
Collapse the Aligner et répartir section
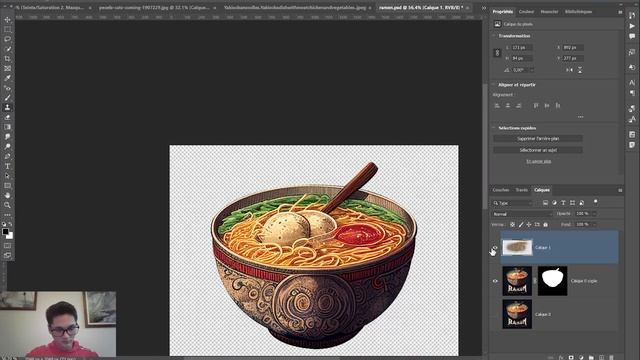(x=493, y=85)
